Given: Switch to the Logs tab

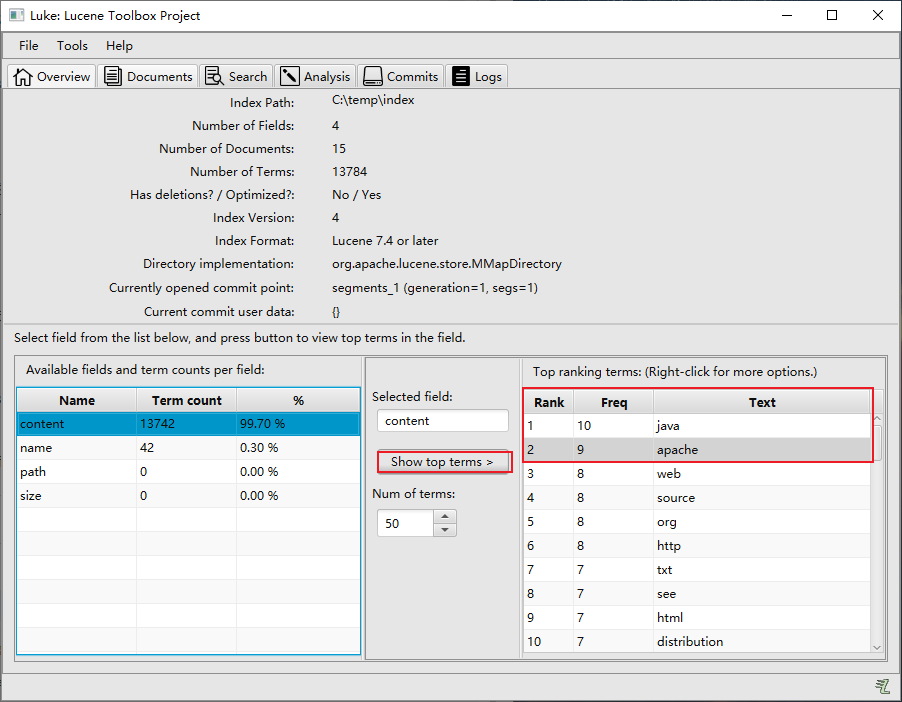Looking at the screenshot, I should [477, 76].
